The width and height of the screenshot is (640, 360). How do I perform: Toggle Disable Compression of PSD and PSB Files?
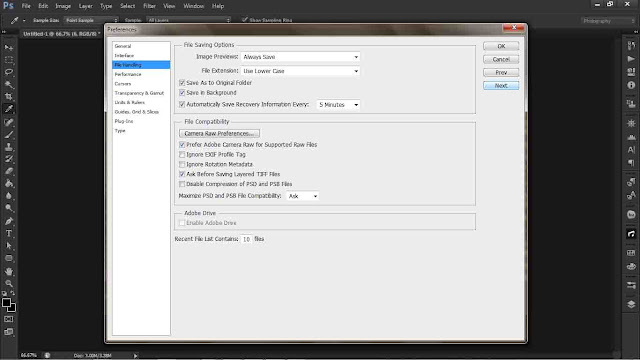click(182, 184)
